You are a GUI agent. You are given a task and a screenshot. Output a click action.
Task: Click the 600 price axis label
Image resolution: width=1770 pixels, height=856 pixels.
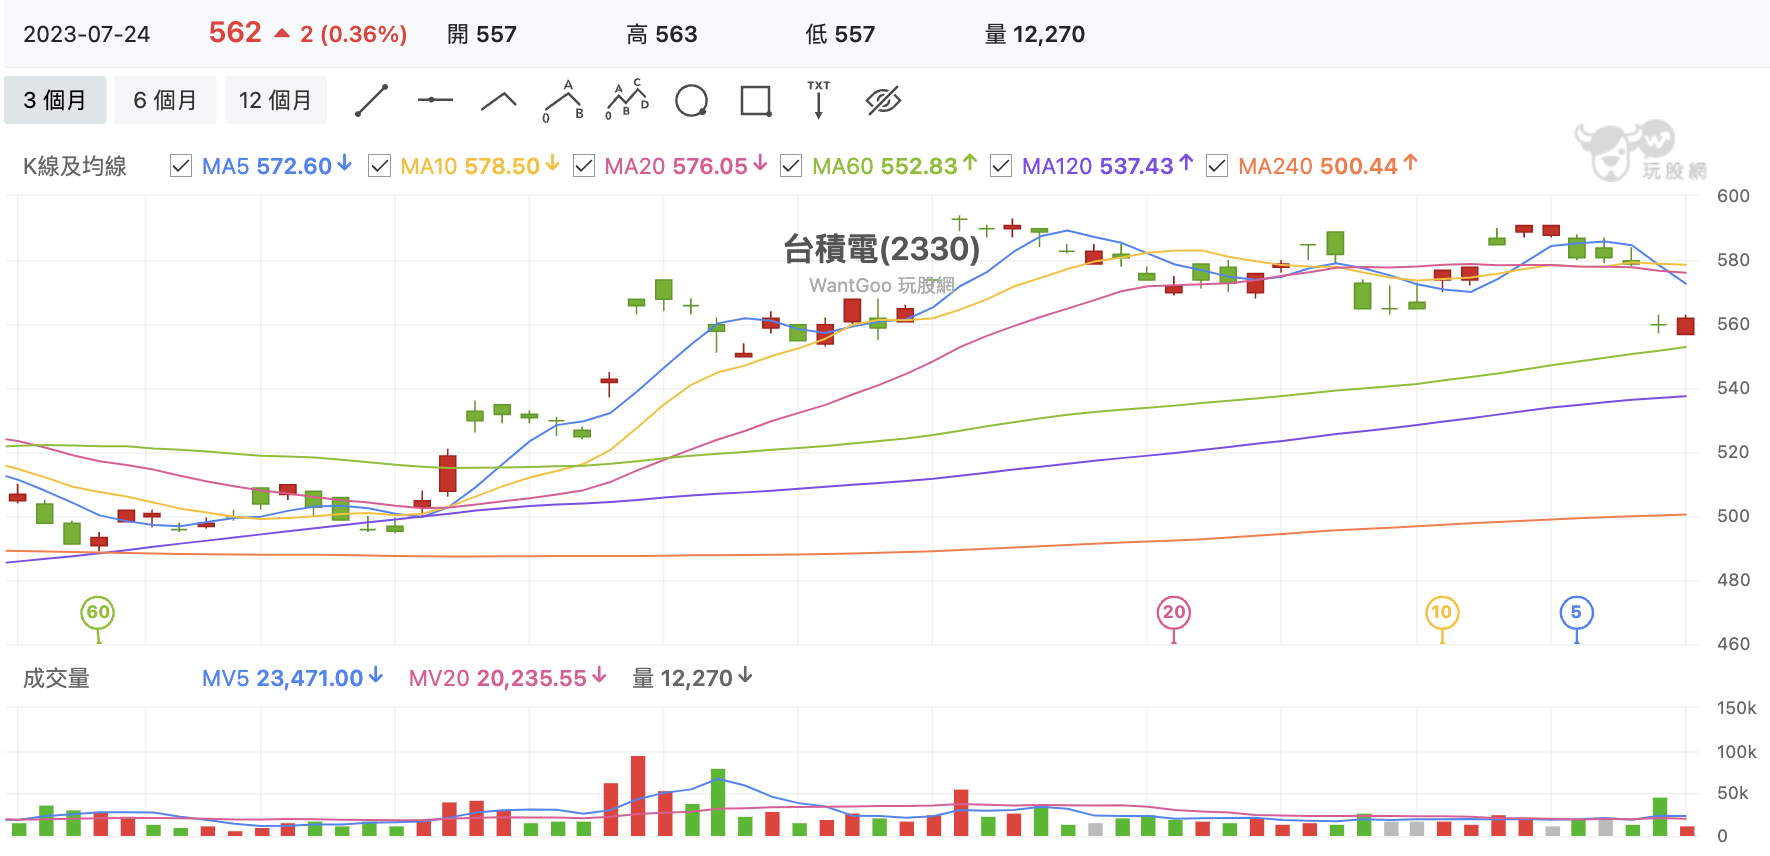(1733, 196)
